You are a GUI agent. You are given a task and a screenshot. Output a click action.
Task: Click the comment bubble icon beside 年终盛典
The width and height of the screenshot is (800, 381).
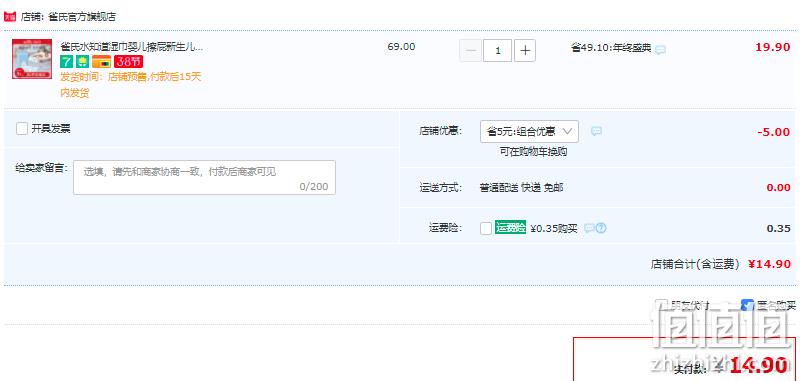pos(660,50)
